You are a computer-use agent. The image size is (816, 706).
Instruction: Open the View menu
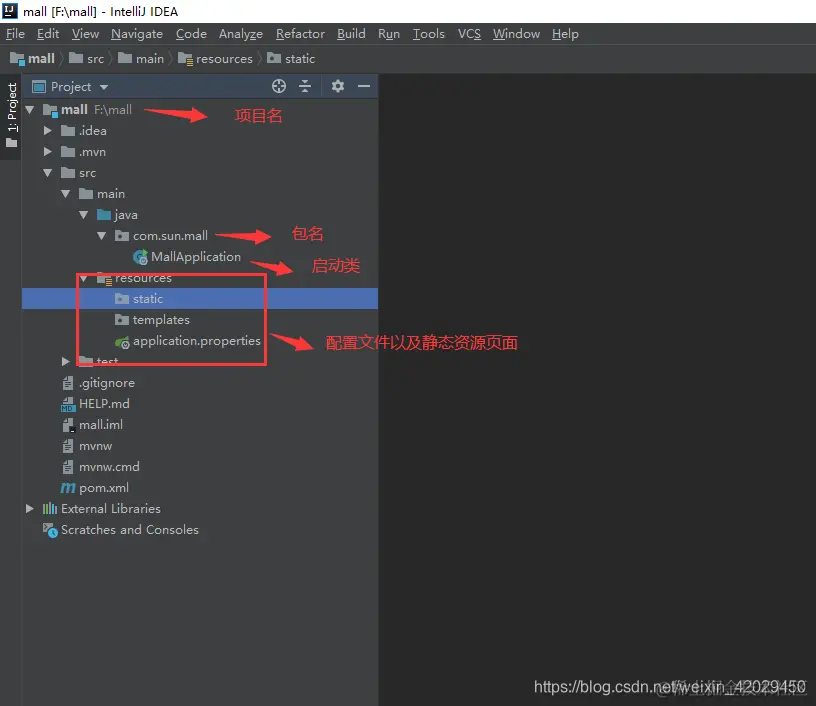[85, 34]
